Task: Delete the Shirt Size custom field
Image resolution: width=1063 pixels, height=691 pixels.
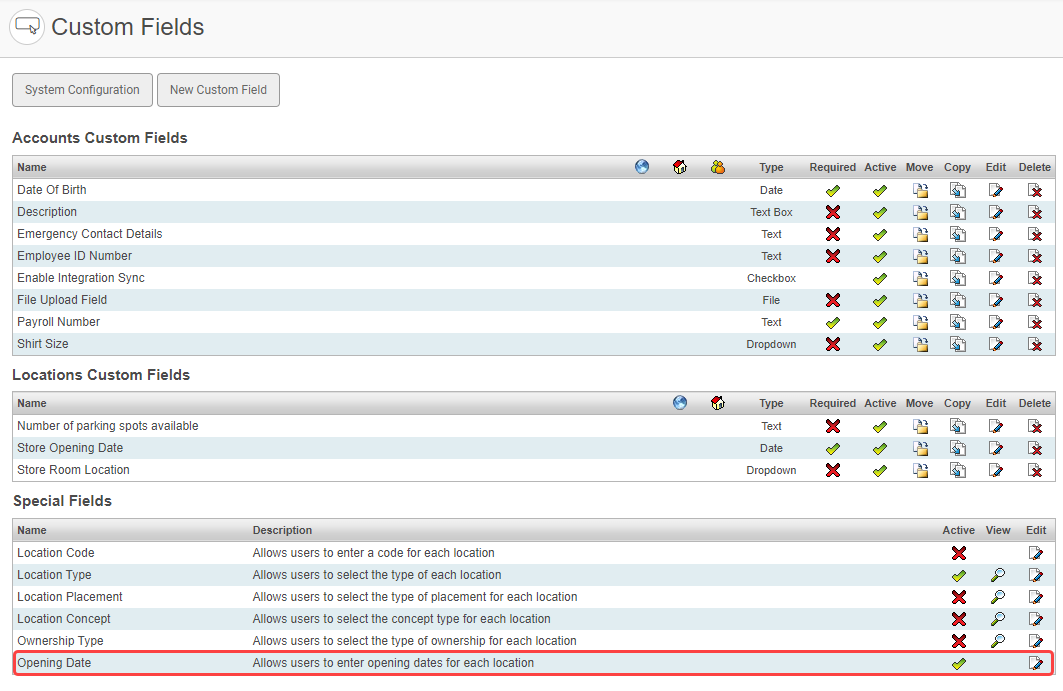Action: coord(1035,344)
